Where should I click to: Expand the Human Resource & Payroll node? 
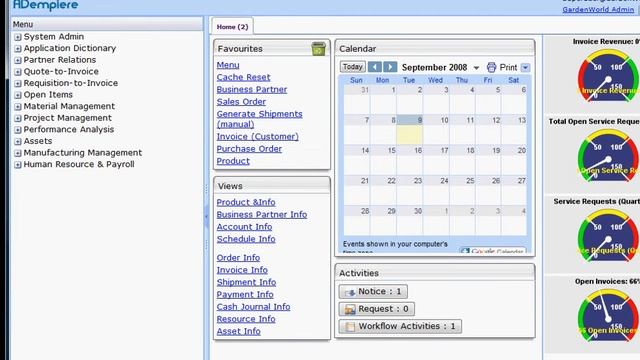(18, 165)
